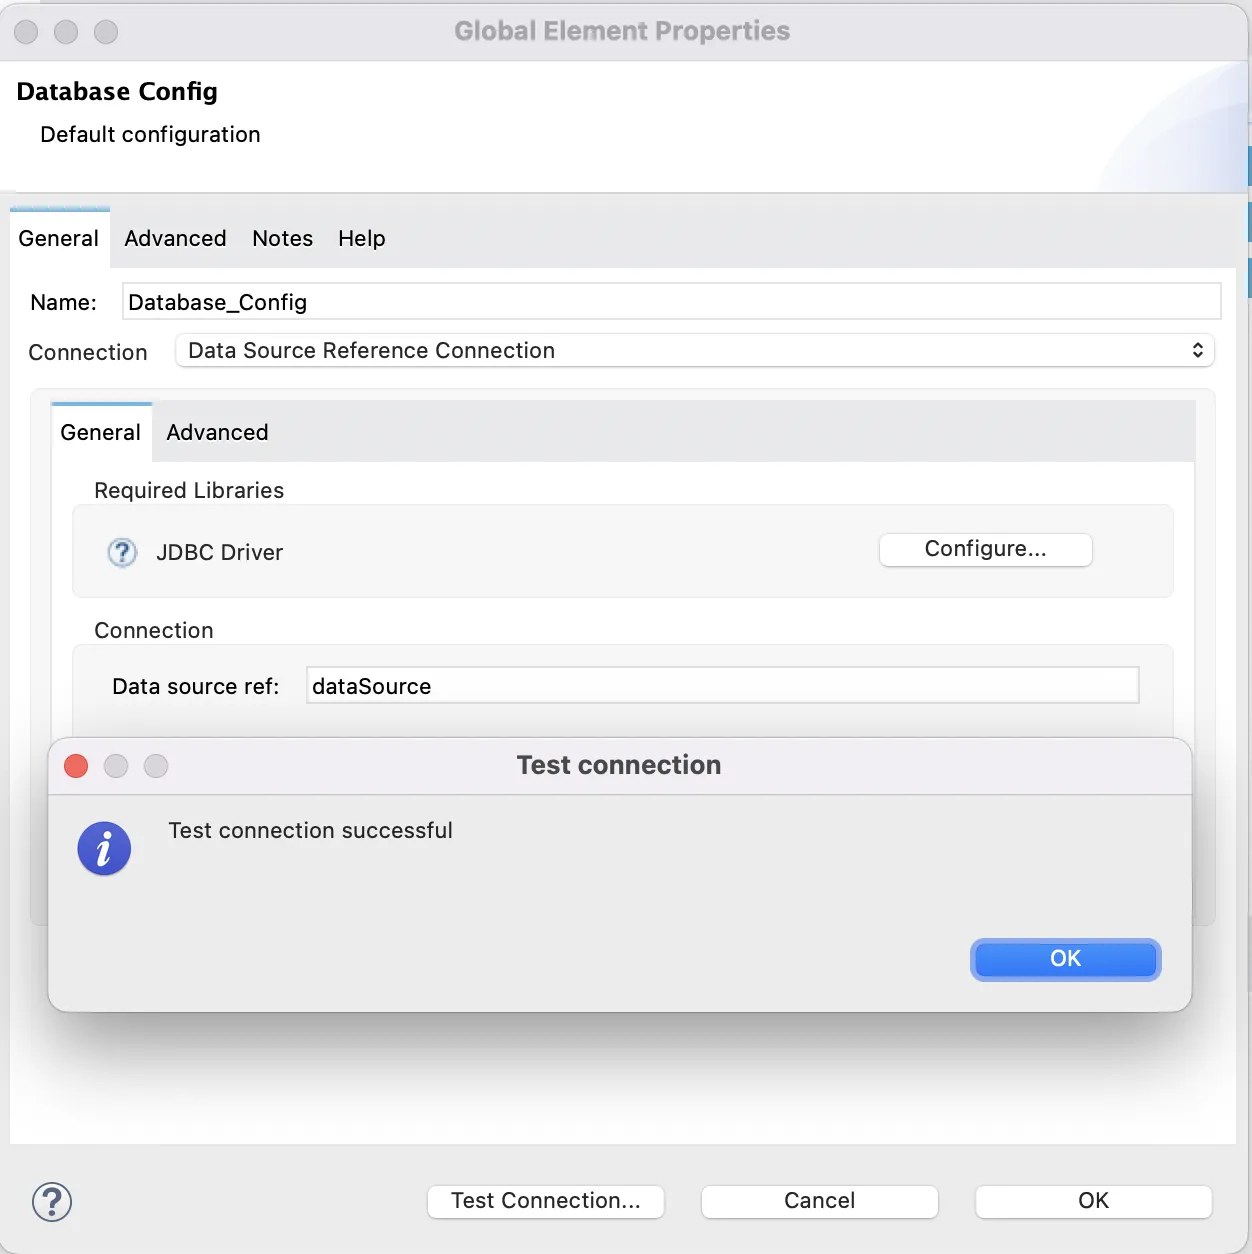
Task: Close the Test connection dialog with red button
Action: 76,766
